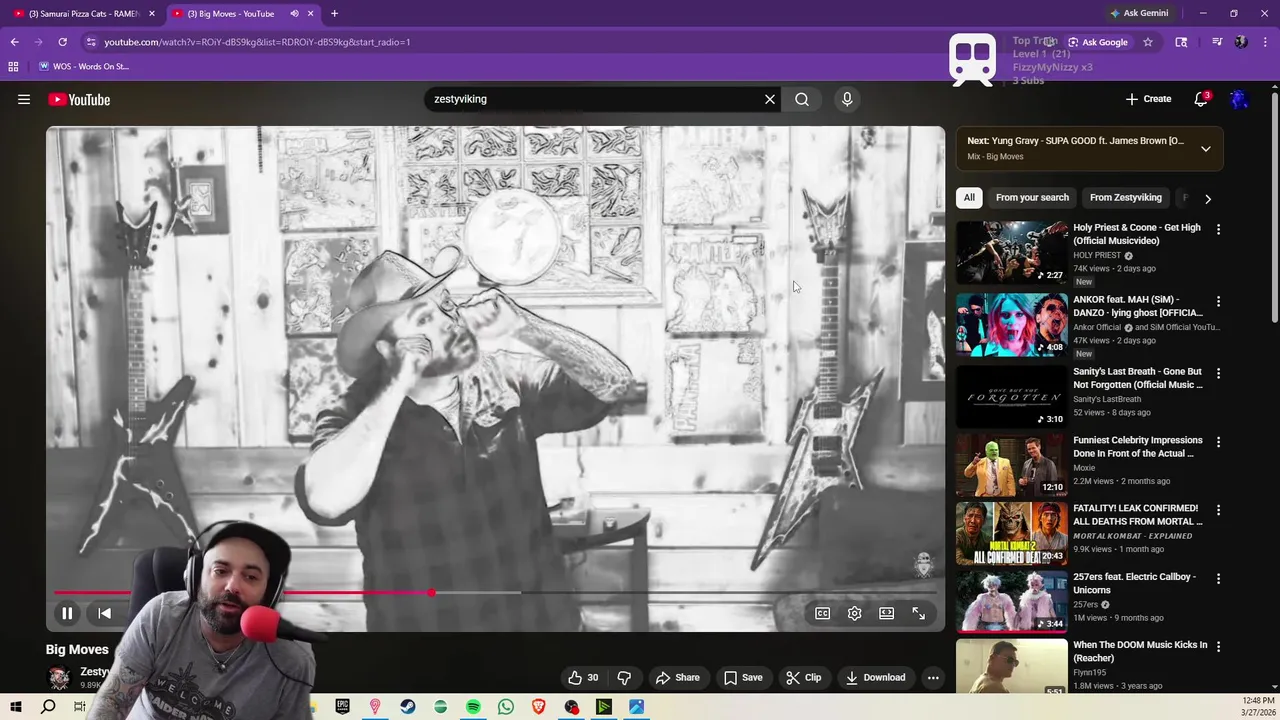The image size is (1280, 720).
Task: Go back in browser history
Action: pos(14,42)
